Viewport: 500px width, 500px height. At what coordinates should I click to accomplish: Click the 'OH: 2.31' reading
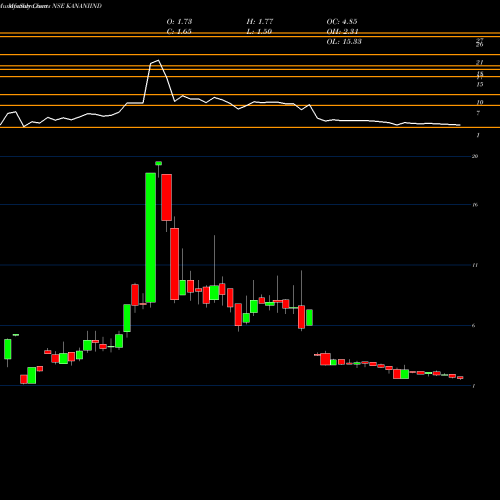coord(342,32)
